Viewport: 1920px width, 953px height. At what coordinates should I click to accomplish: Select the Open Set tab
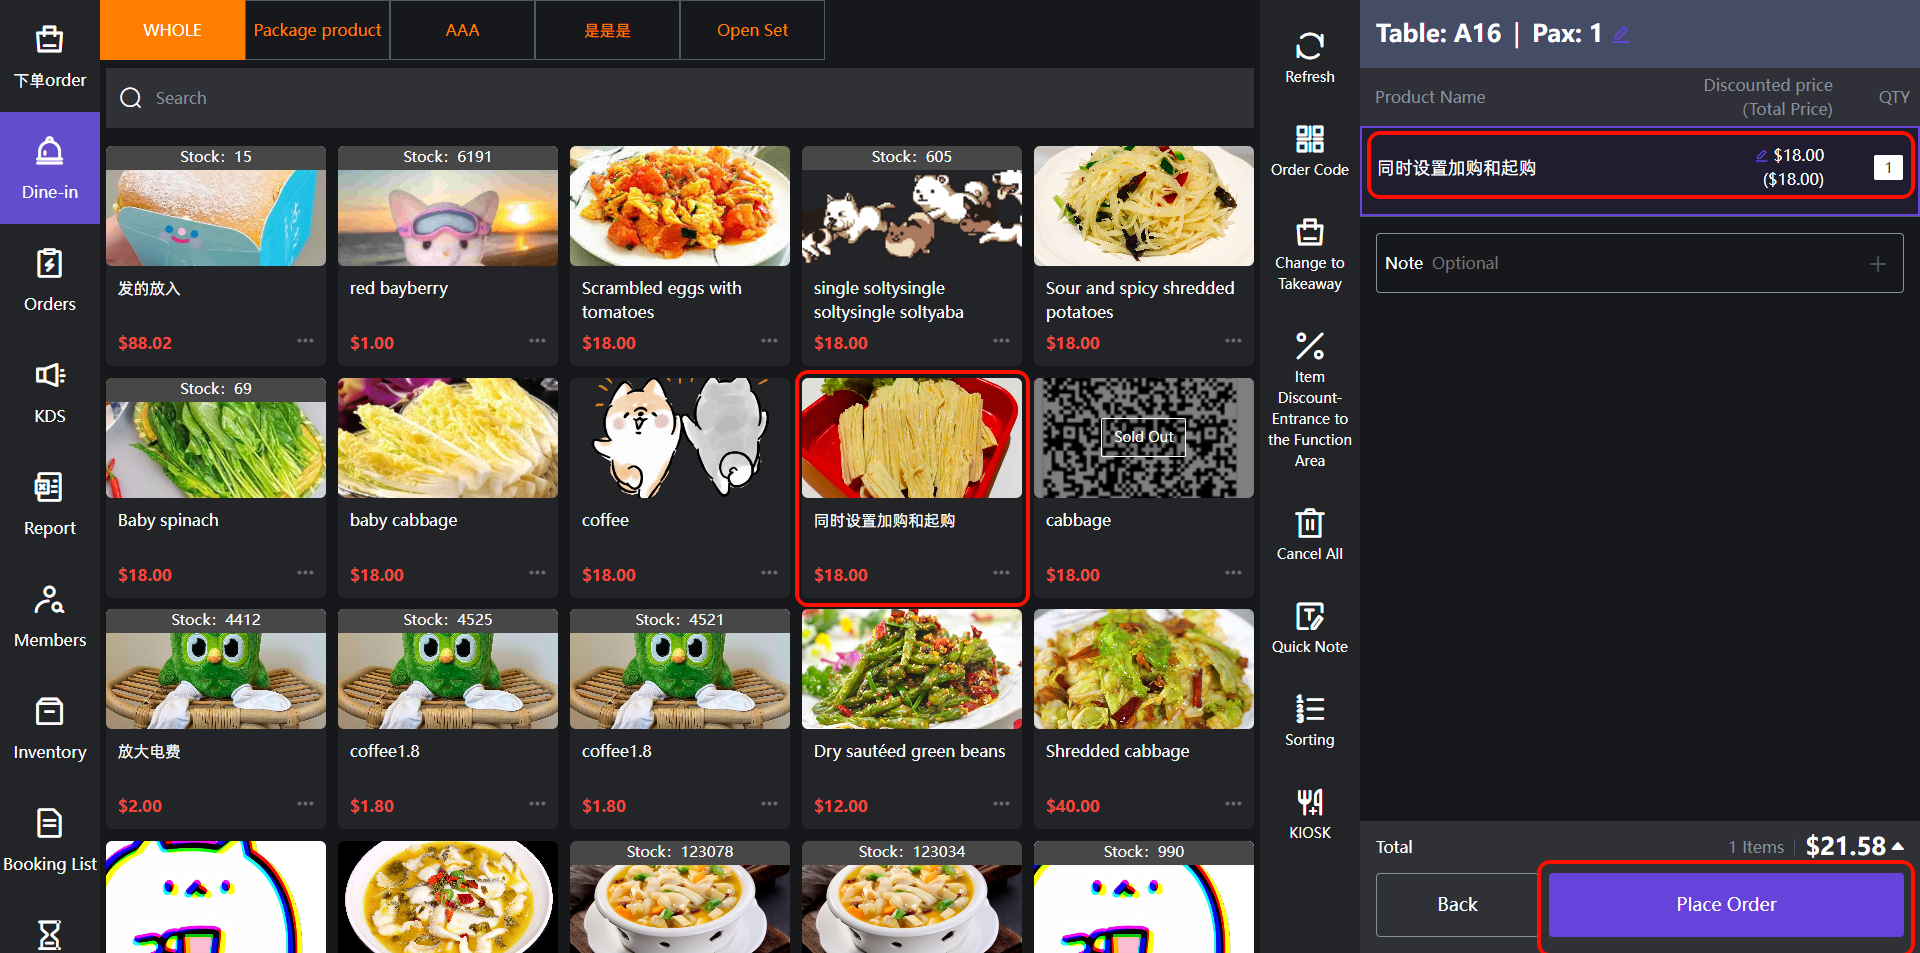tap(752, 30)
